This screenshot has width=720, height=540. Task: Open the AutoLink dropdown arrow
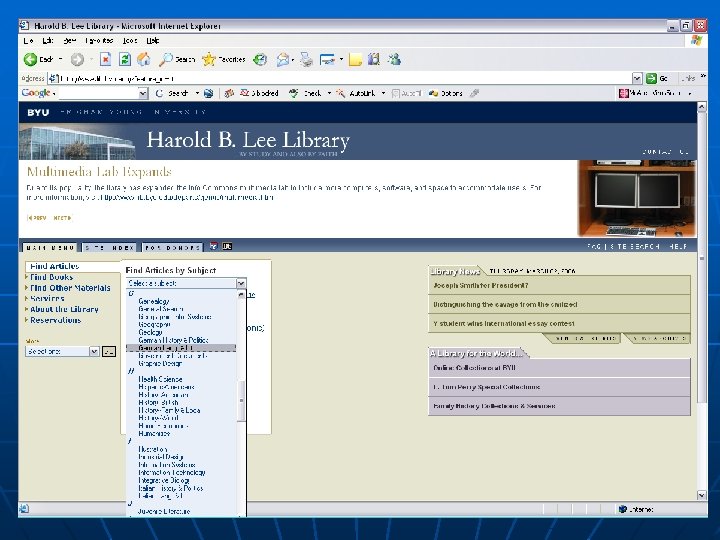click(x=383, y=93)
